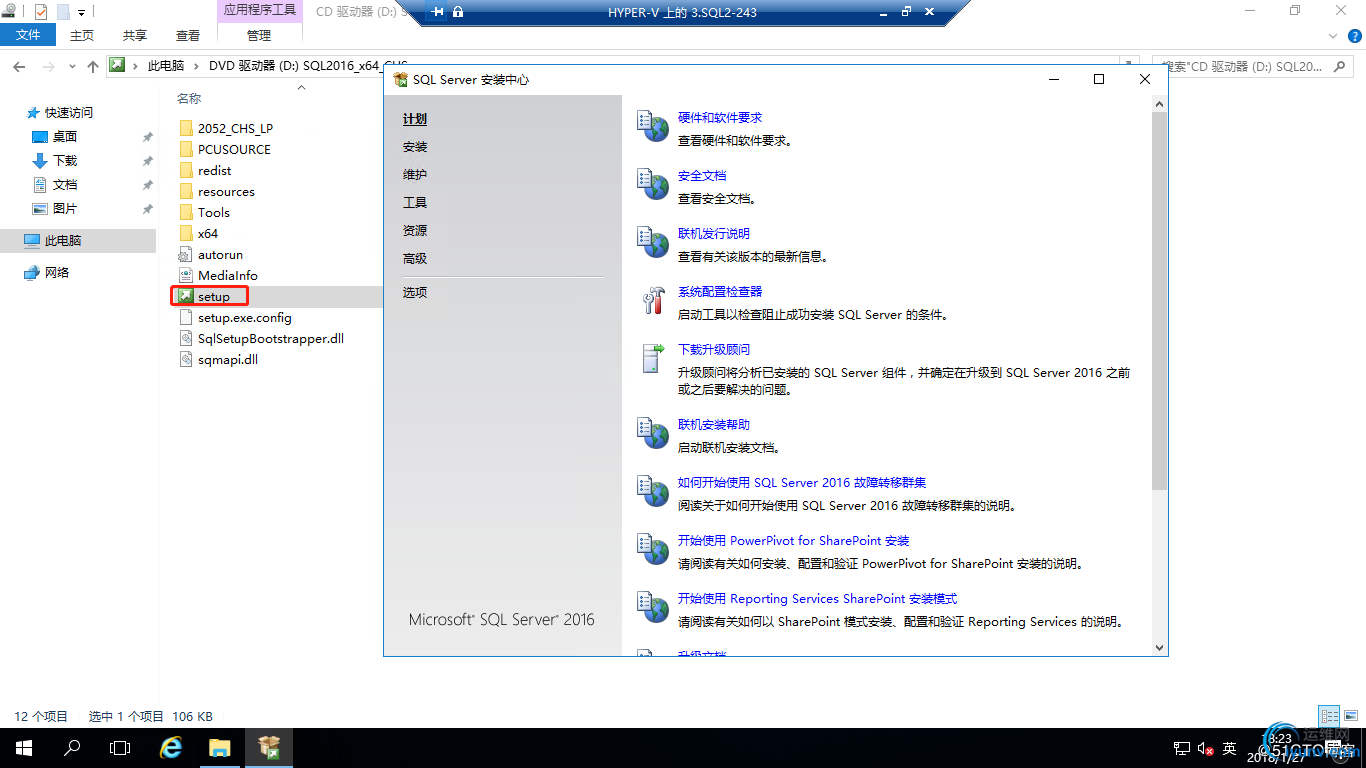Open 下载 in the quick access pane
Viewport: 1366px width, 768px height.
click(x=65, y=161)
